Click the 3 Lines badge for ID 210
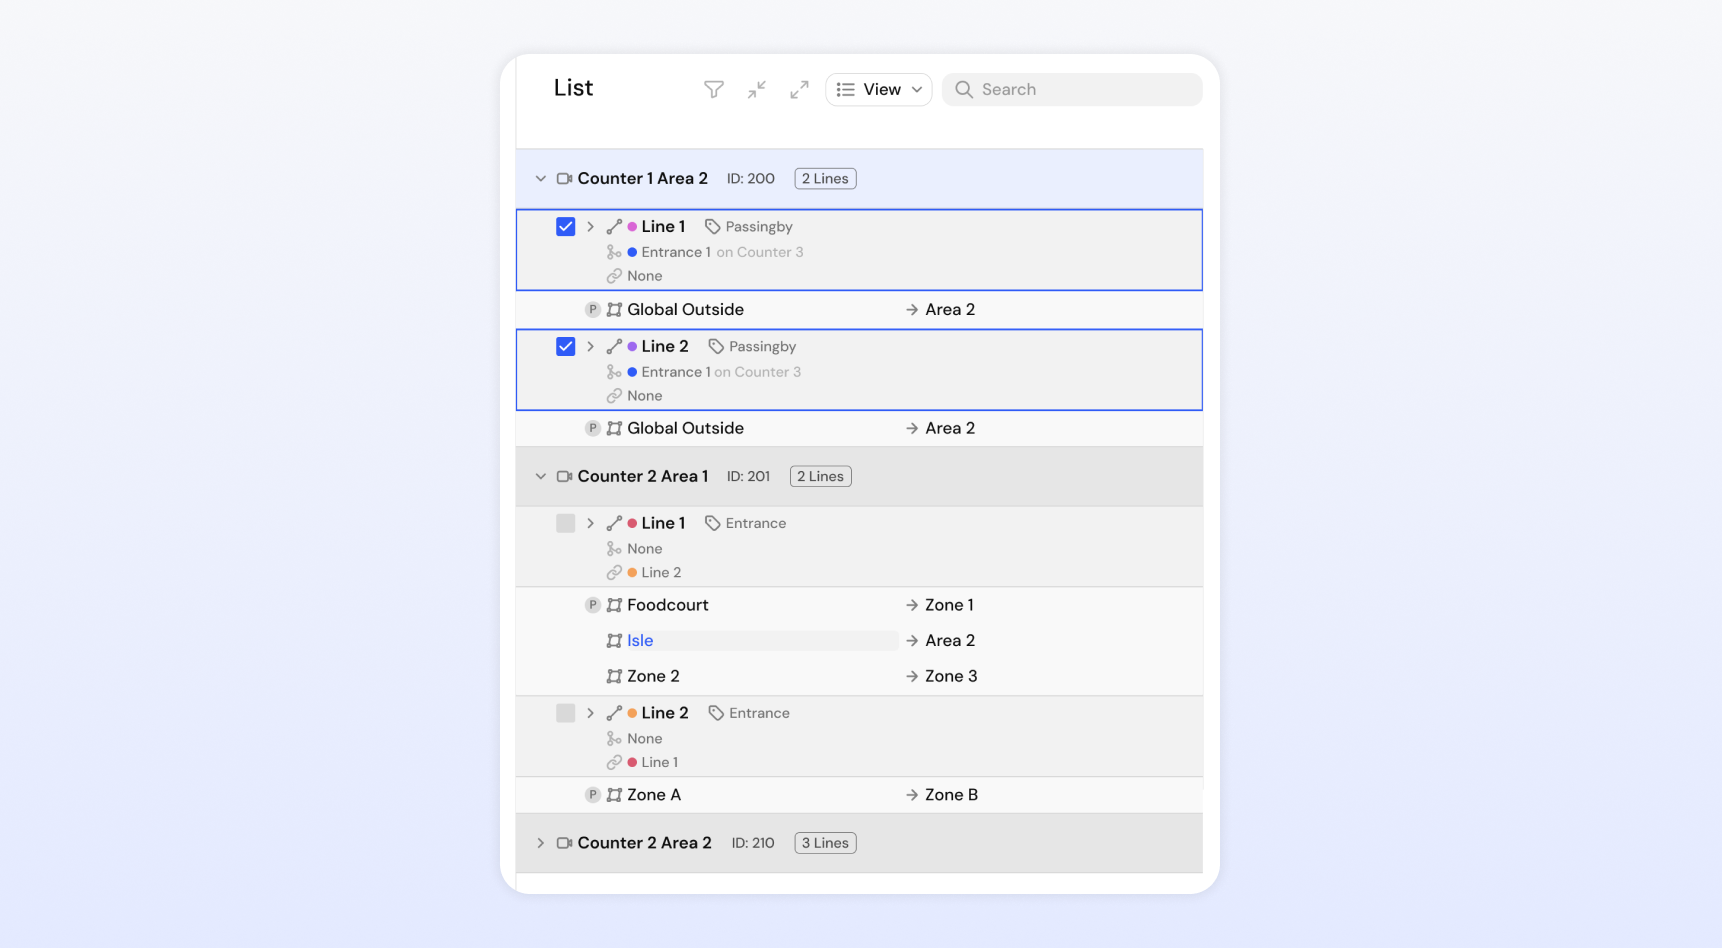Viewport: 1722px width, 948px height. point(826,843)
